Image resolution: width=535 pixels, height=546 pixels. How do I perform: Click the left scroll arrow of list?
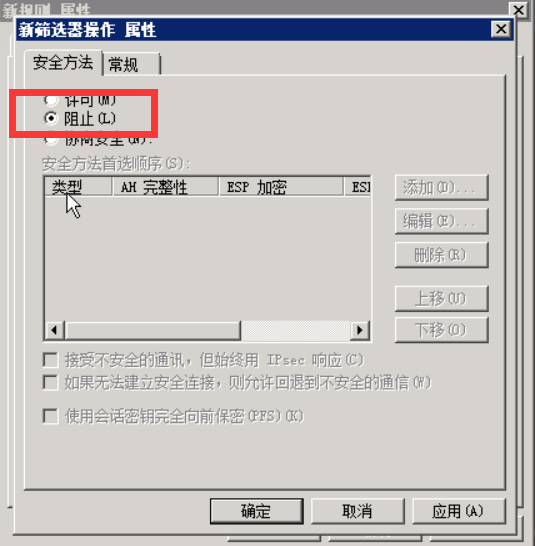coord(54,330)
